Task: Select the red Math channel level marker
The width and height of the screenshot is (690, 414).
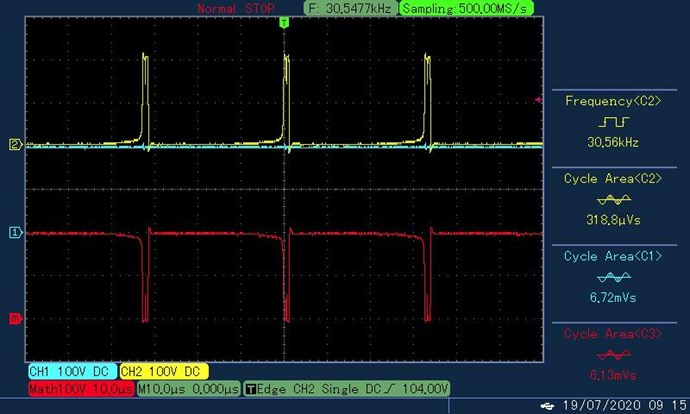Action: 15,319
